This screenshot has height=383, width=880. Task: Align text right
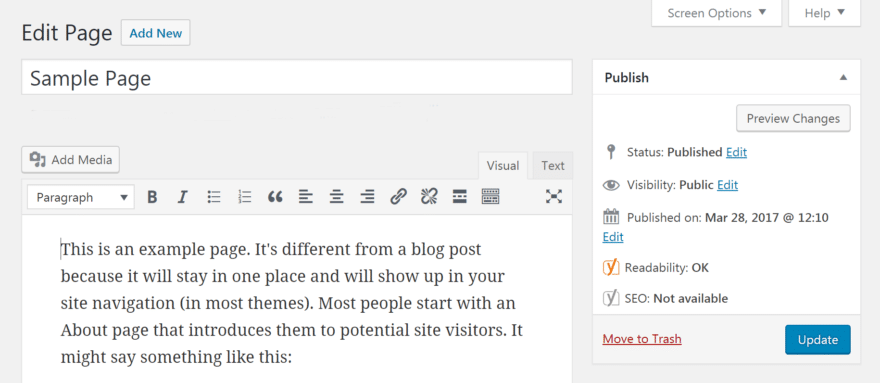[368, 197]
